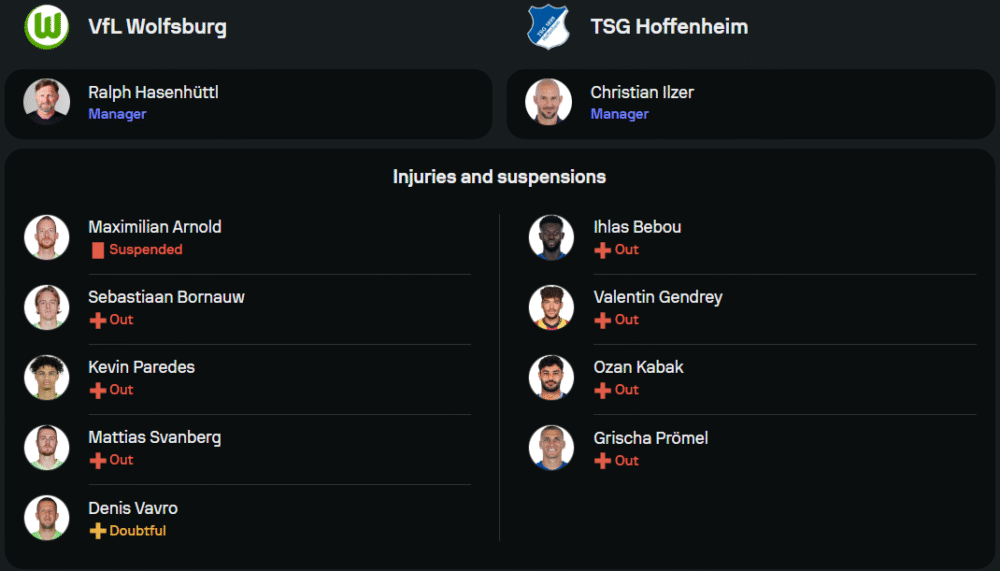The width and height of the screenshot is (1000, 571).
Task: Select Mattias Svanberg's player avatar
Action: (47, 448)
